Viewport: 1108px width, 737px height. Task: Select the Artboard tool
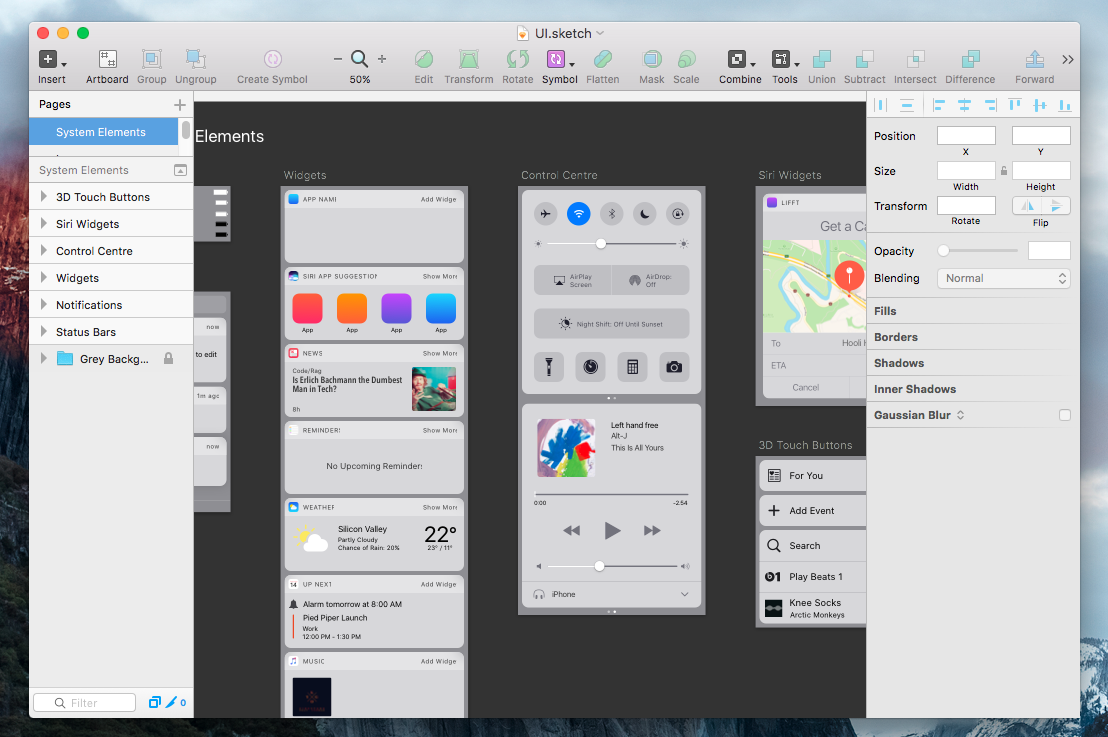pos(107,60)
